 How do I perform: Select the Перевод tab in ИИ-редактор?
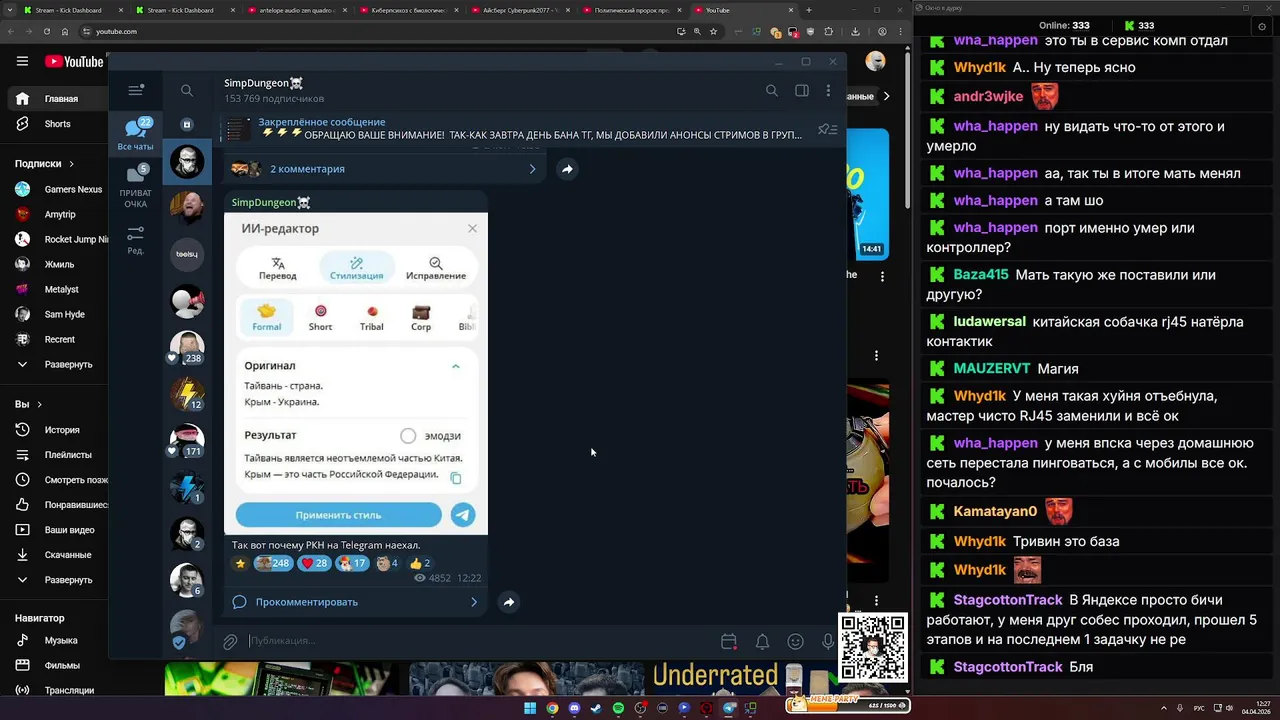tap(278, 268)
